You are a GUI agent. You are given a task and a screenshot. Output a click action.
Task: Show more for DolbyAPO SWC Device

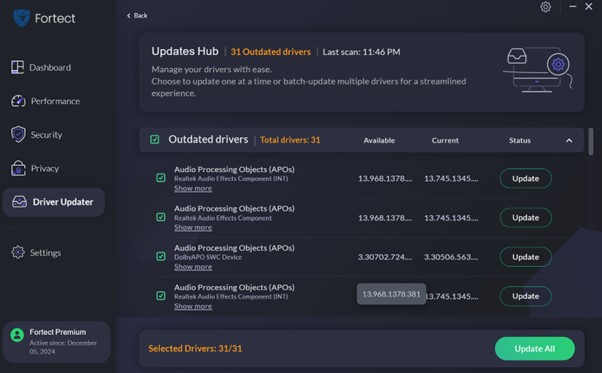[193, 267]
